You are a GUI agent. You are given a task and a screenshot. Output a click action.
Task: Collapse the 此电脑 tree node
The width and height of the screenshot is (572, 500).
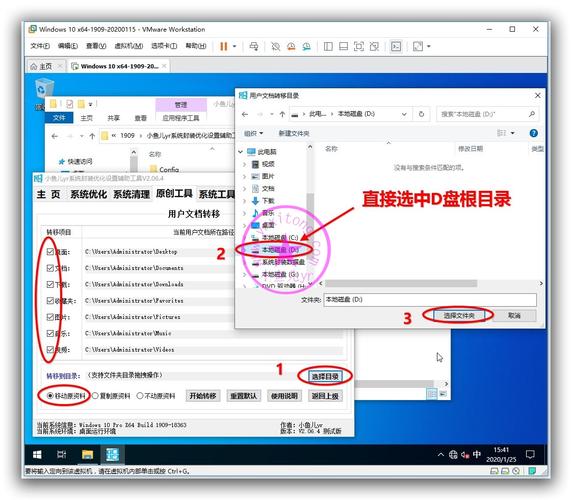241,152
